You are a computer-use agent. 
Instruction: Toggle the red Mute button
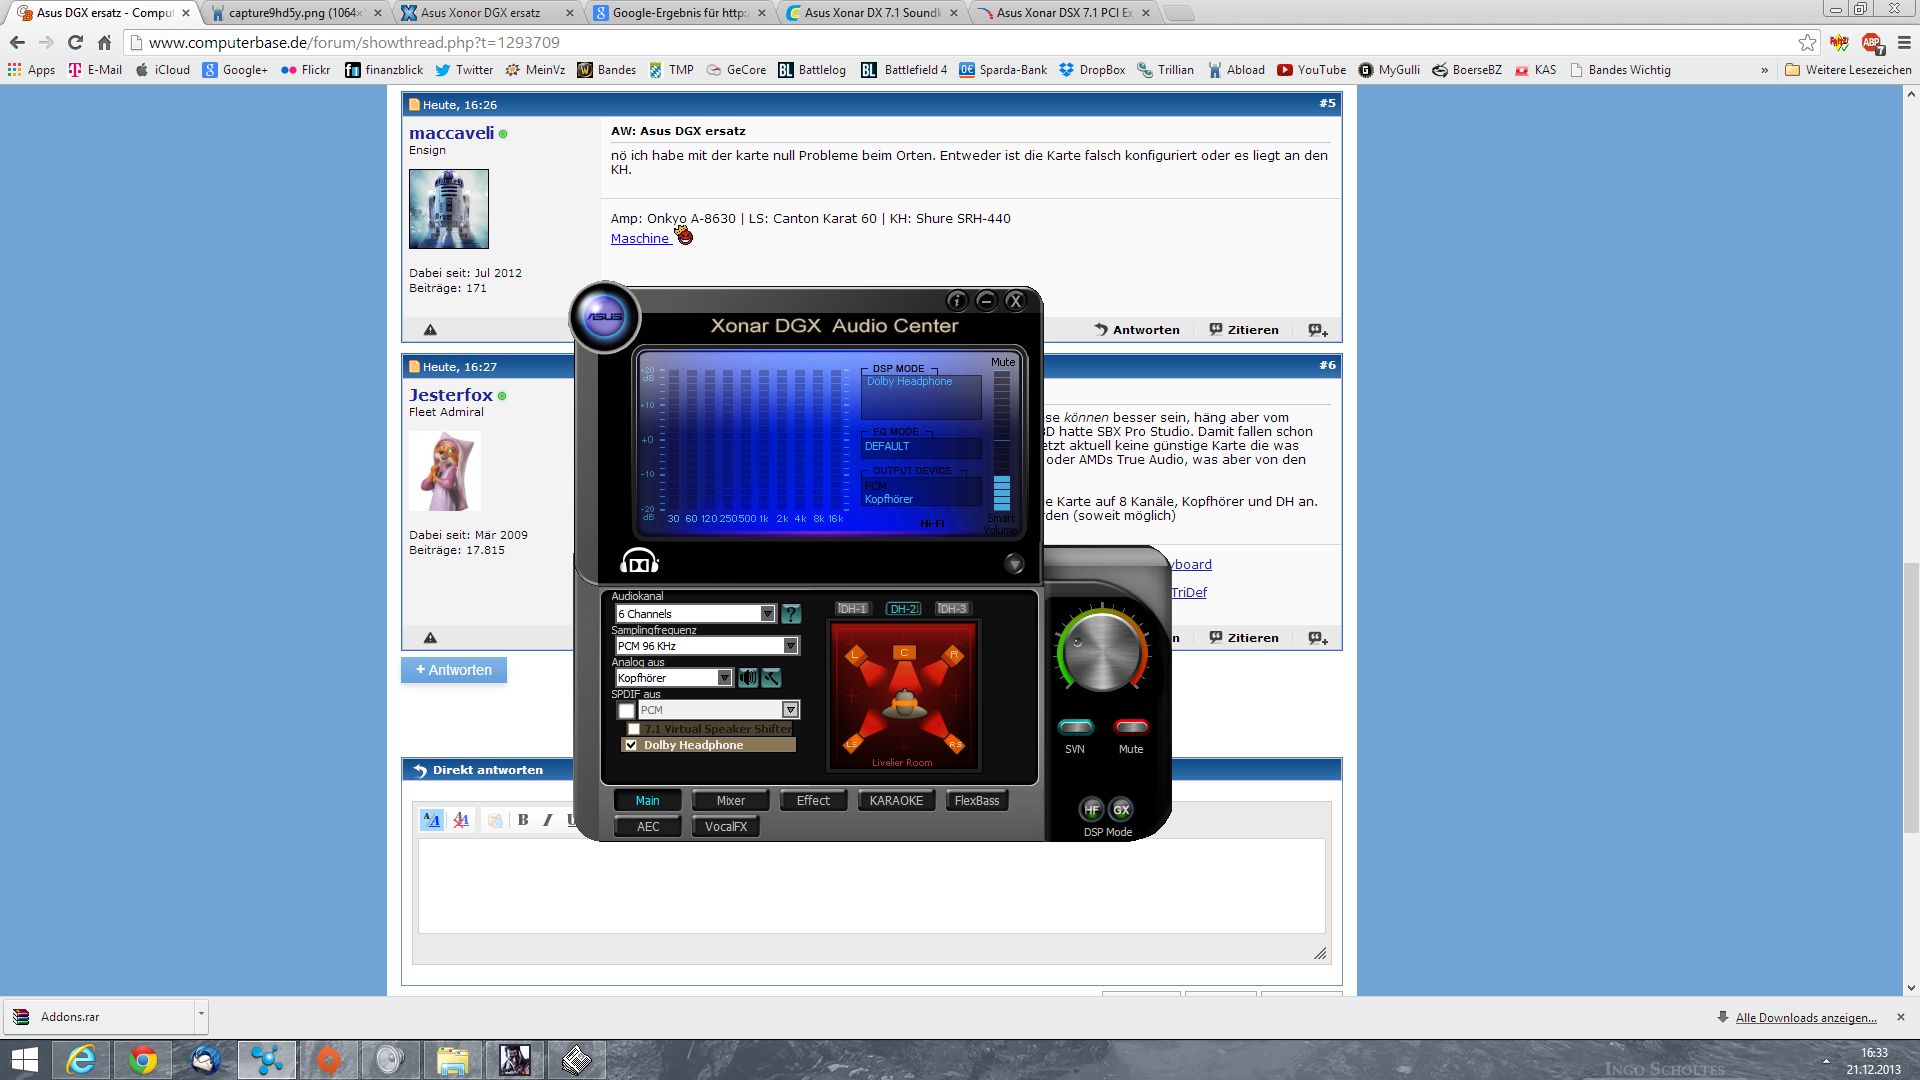[1131, 727]
